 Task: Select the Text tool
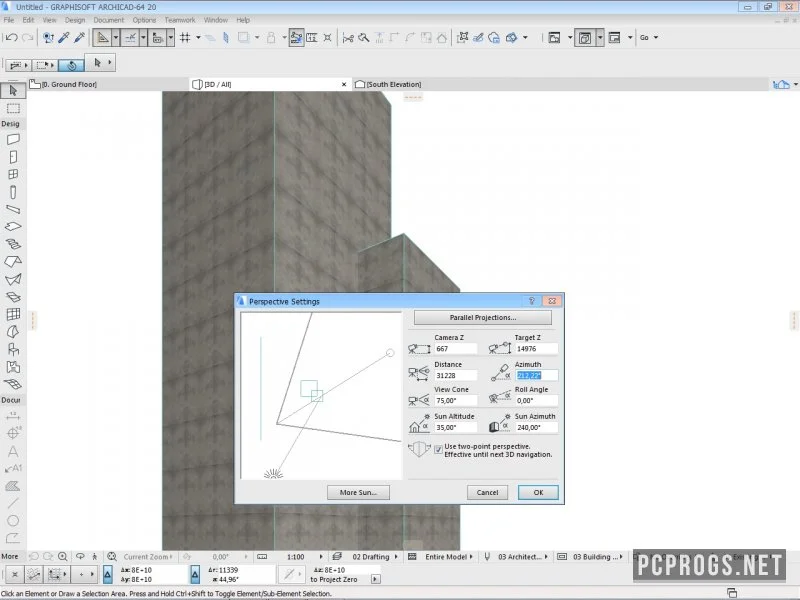click(x=13, y=451)
